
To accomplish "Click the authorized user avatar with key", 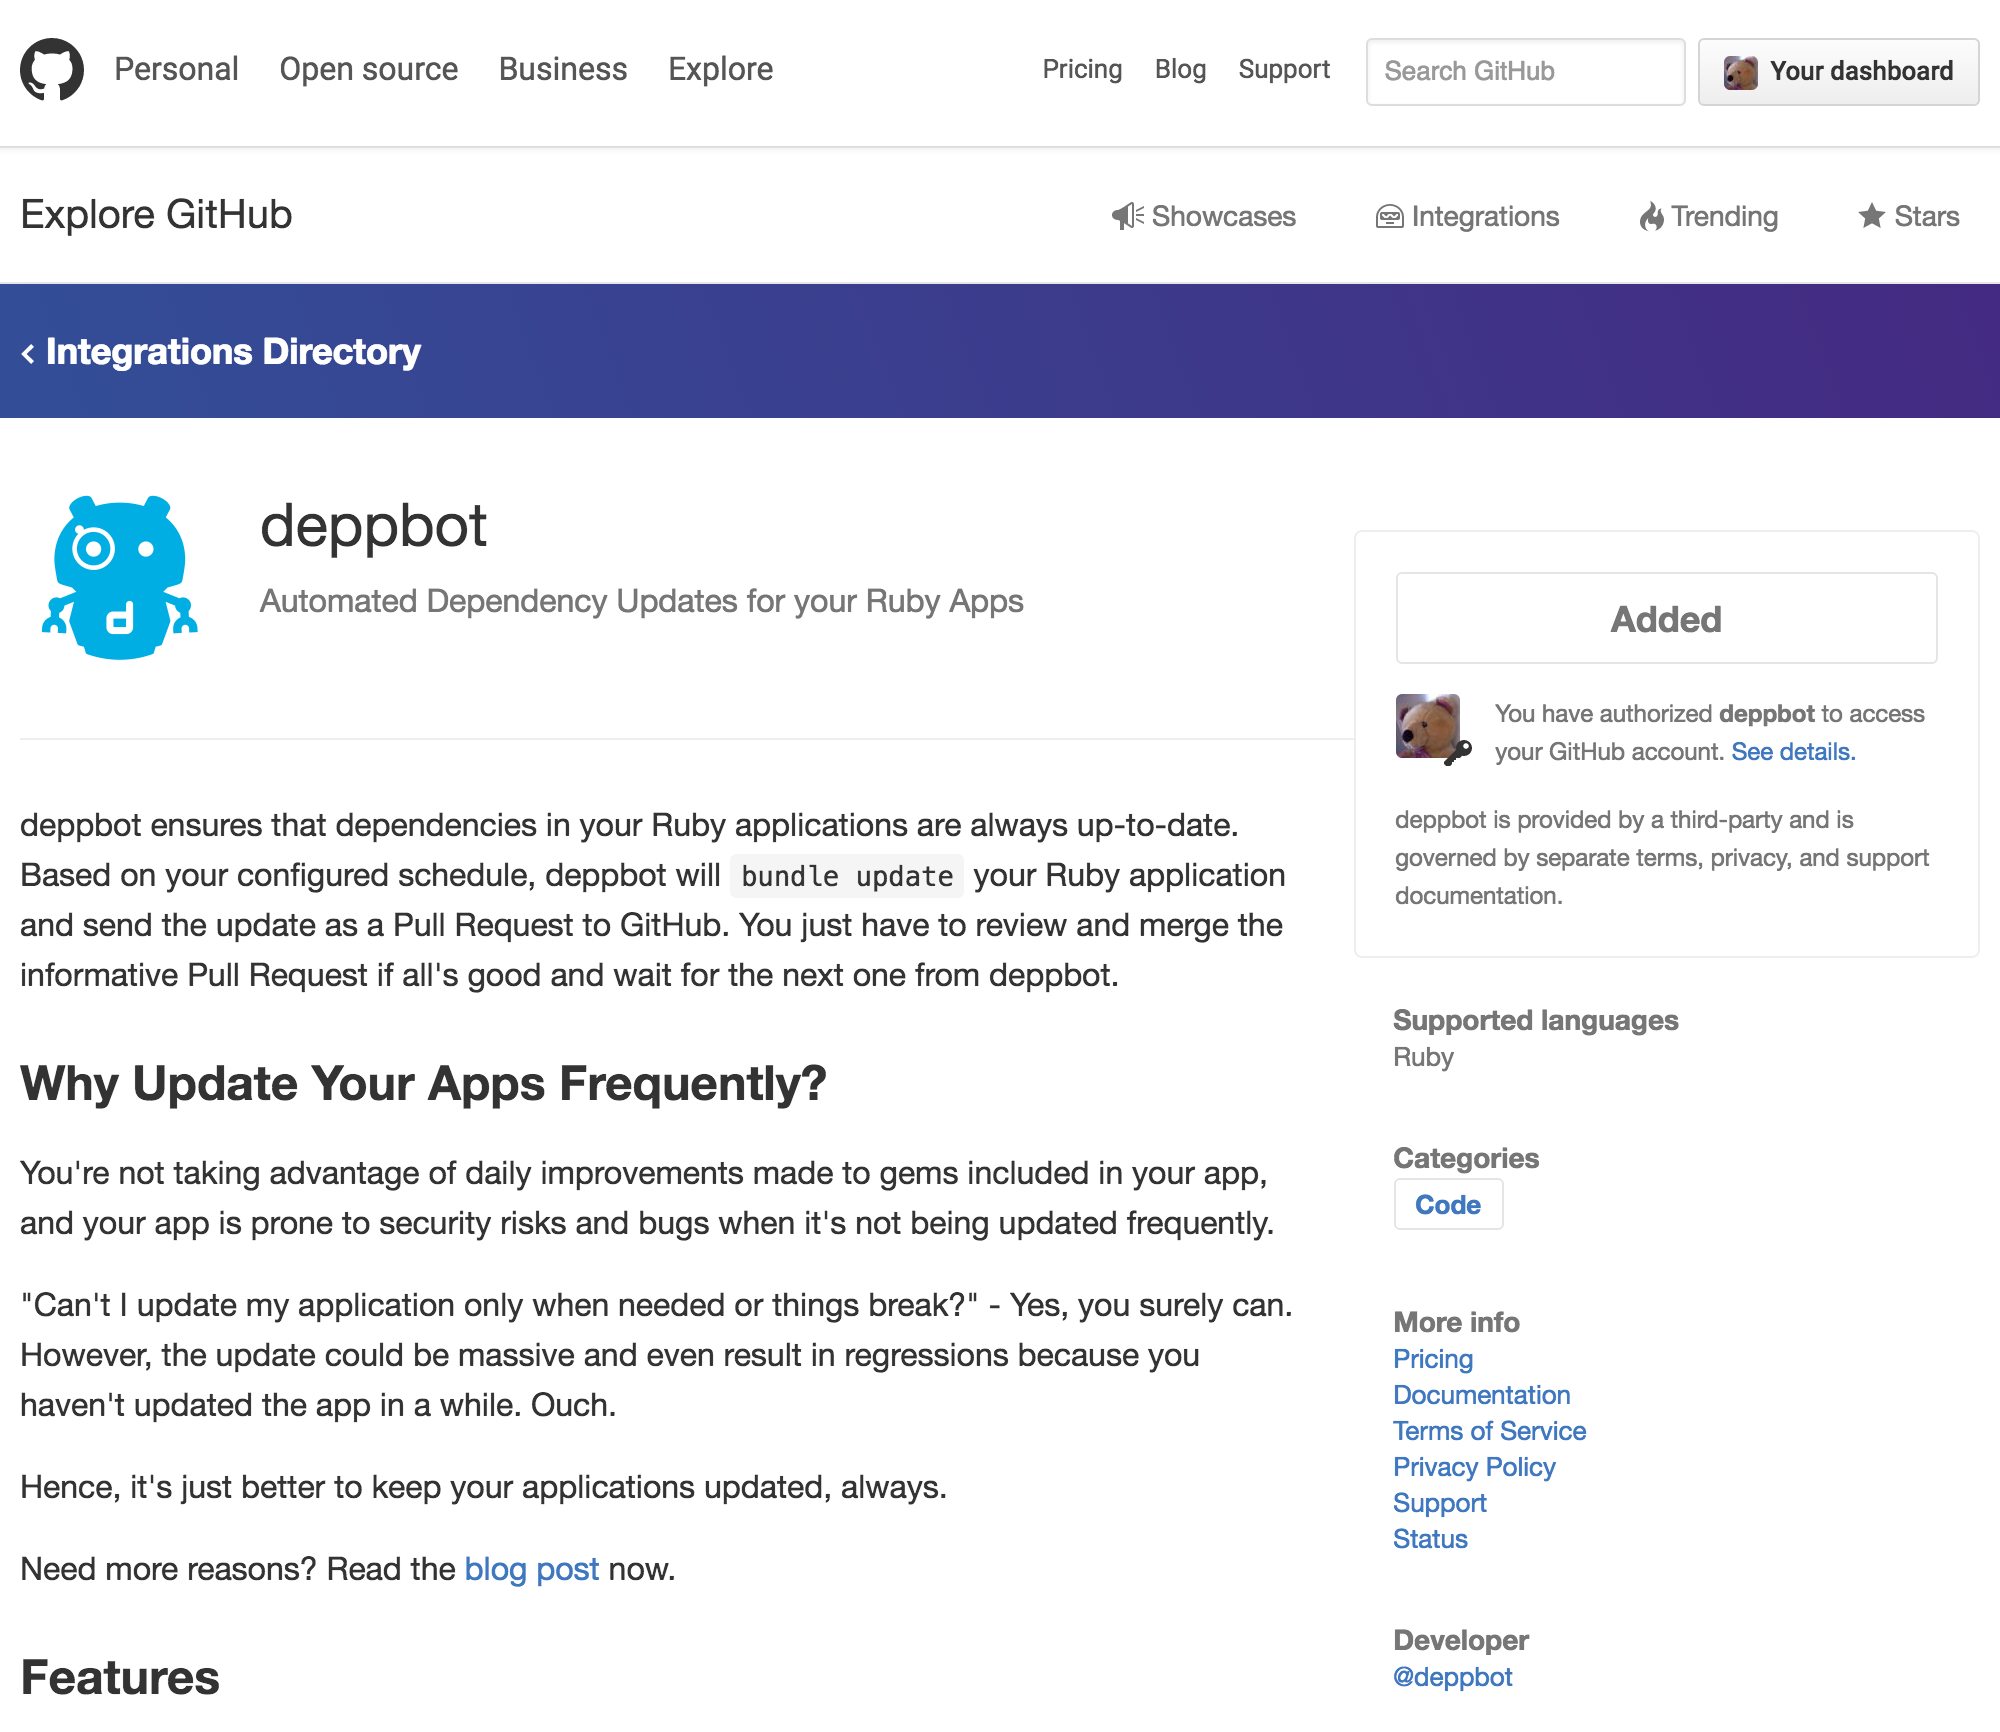I will click(1430, 728).
